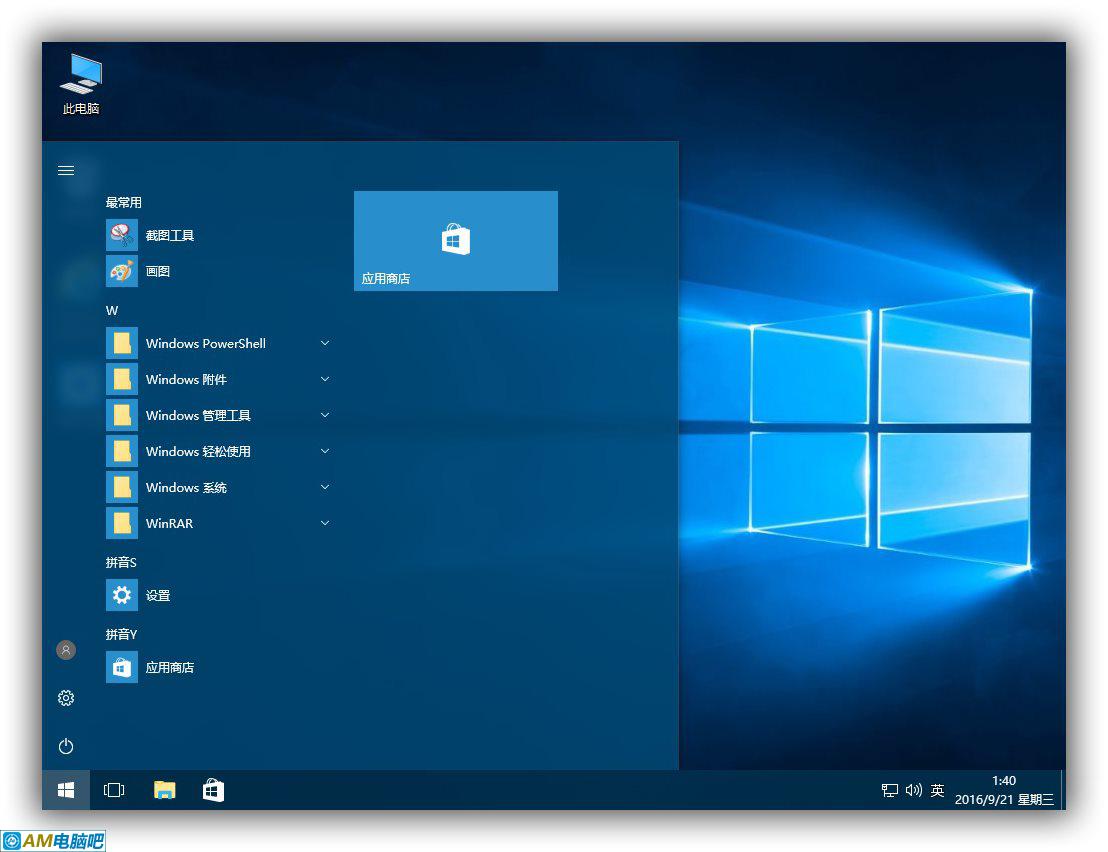Click the W letter group header
The height and width of the screenshot is (852, 1108).
click(x=112, y=311)
